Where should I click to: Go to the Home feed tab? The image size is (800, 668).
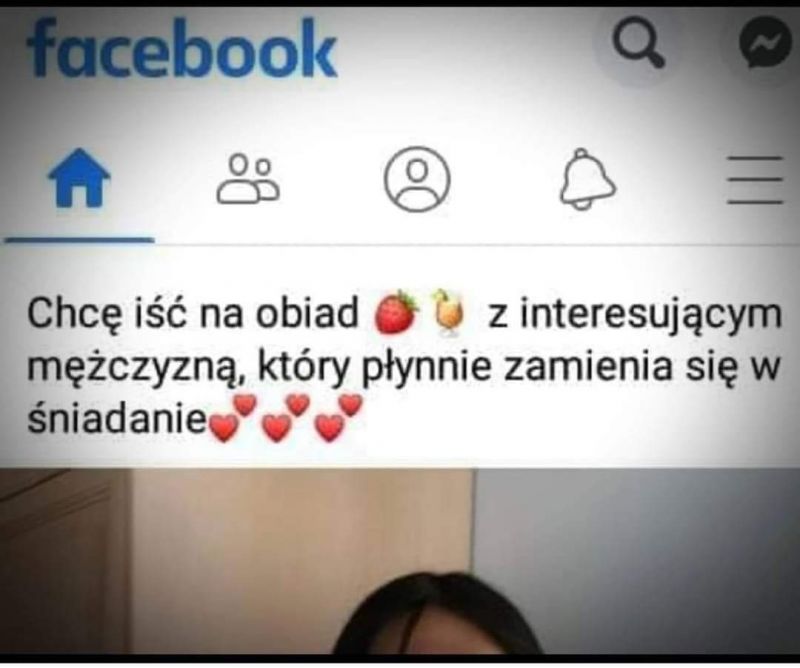coord(79,178)
